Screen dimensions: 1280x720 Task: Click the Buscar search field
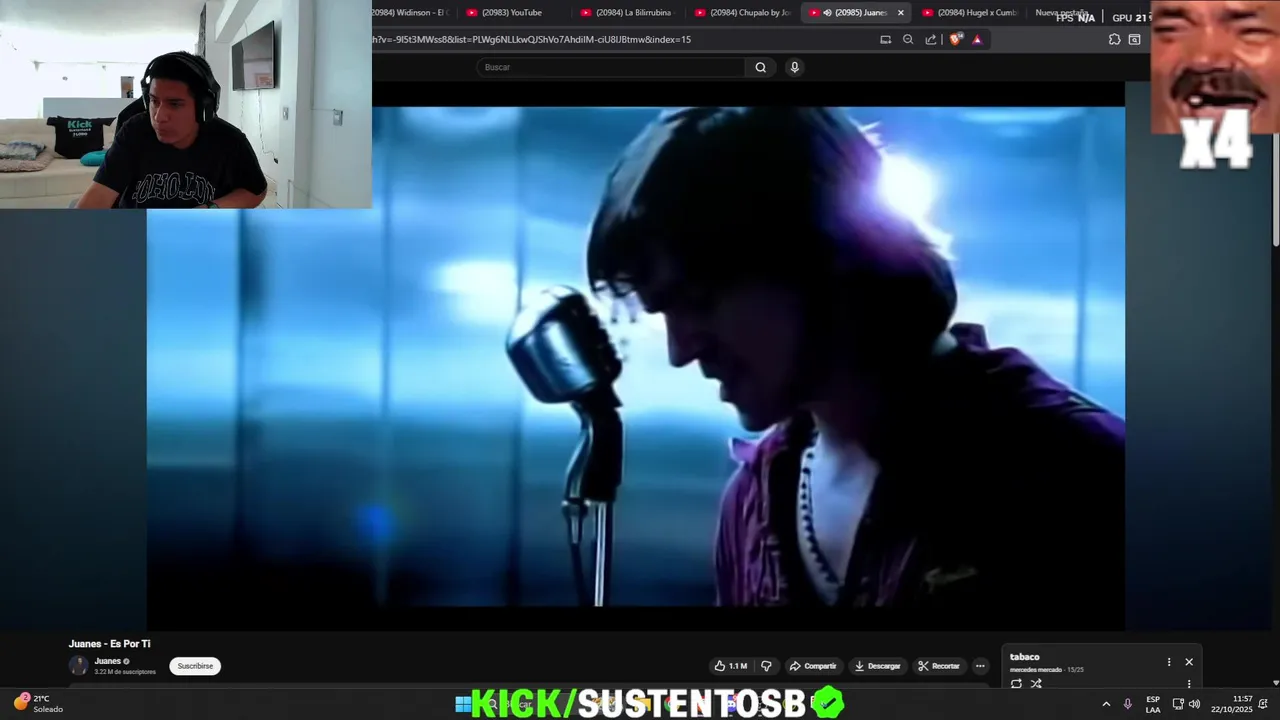(610, 67)
